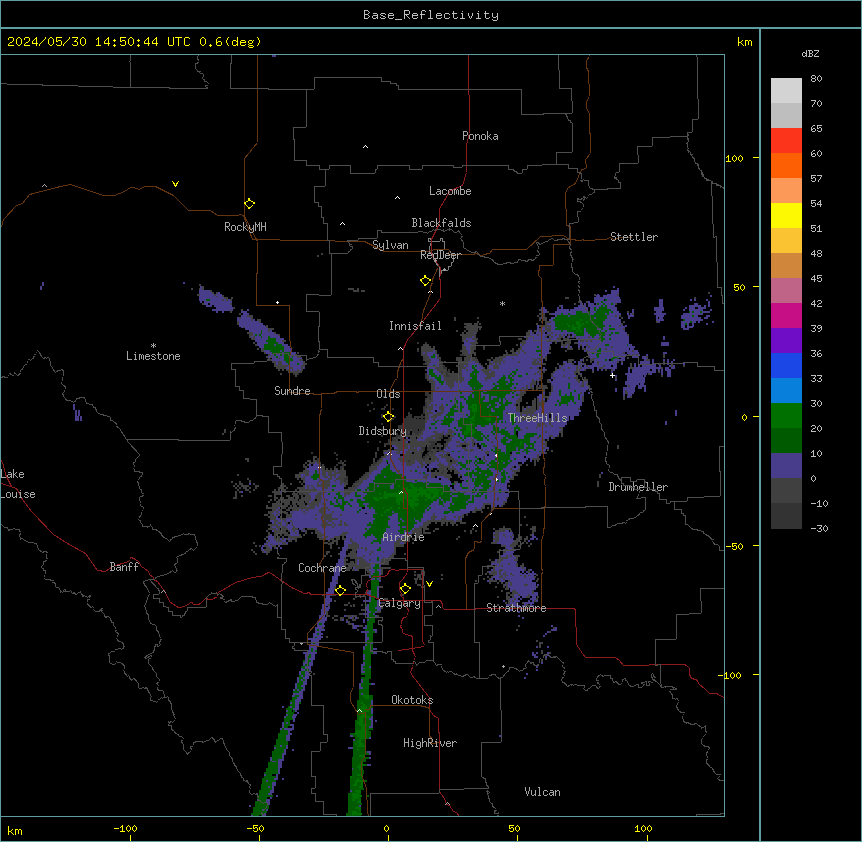Click the km unit label at bottom left
Viewport: 862px width, 842px height.
[x=15, y=831]
